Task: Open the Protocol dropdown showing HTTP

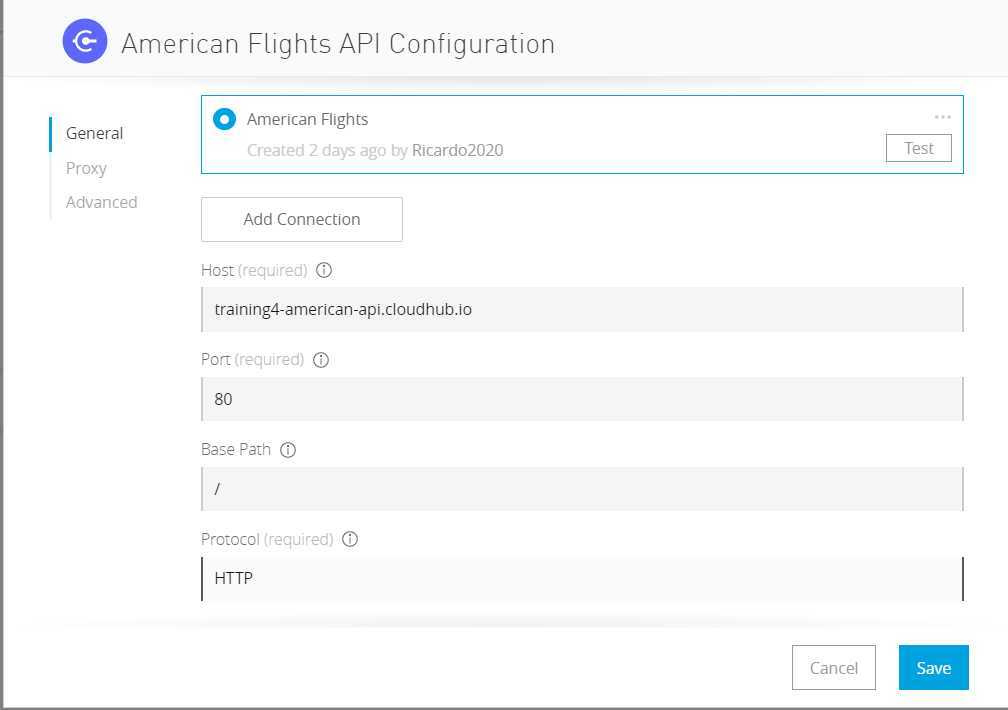Action: point(582,578)
